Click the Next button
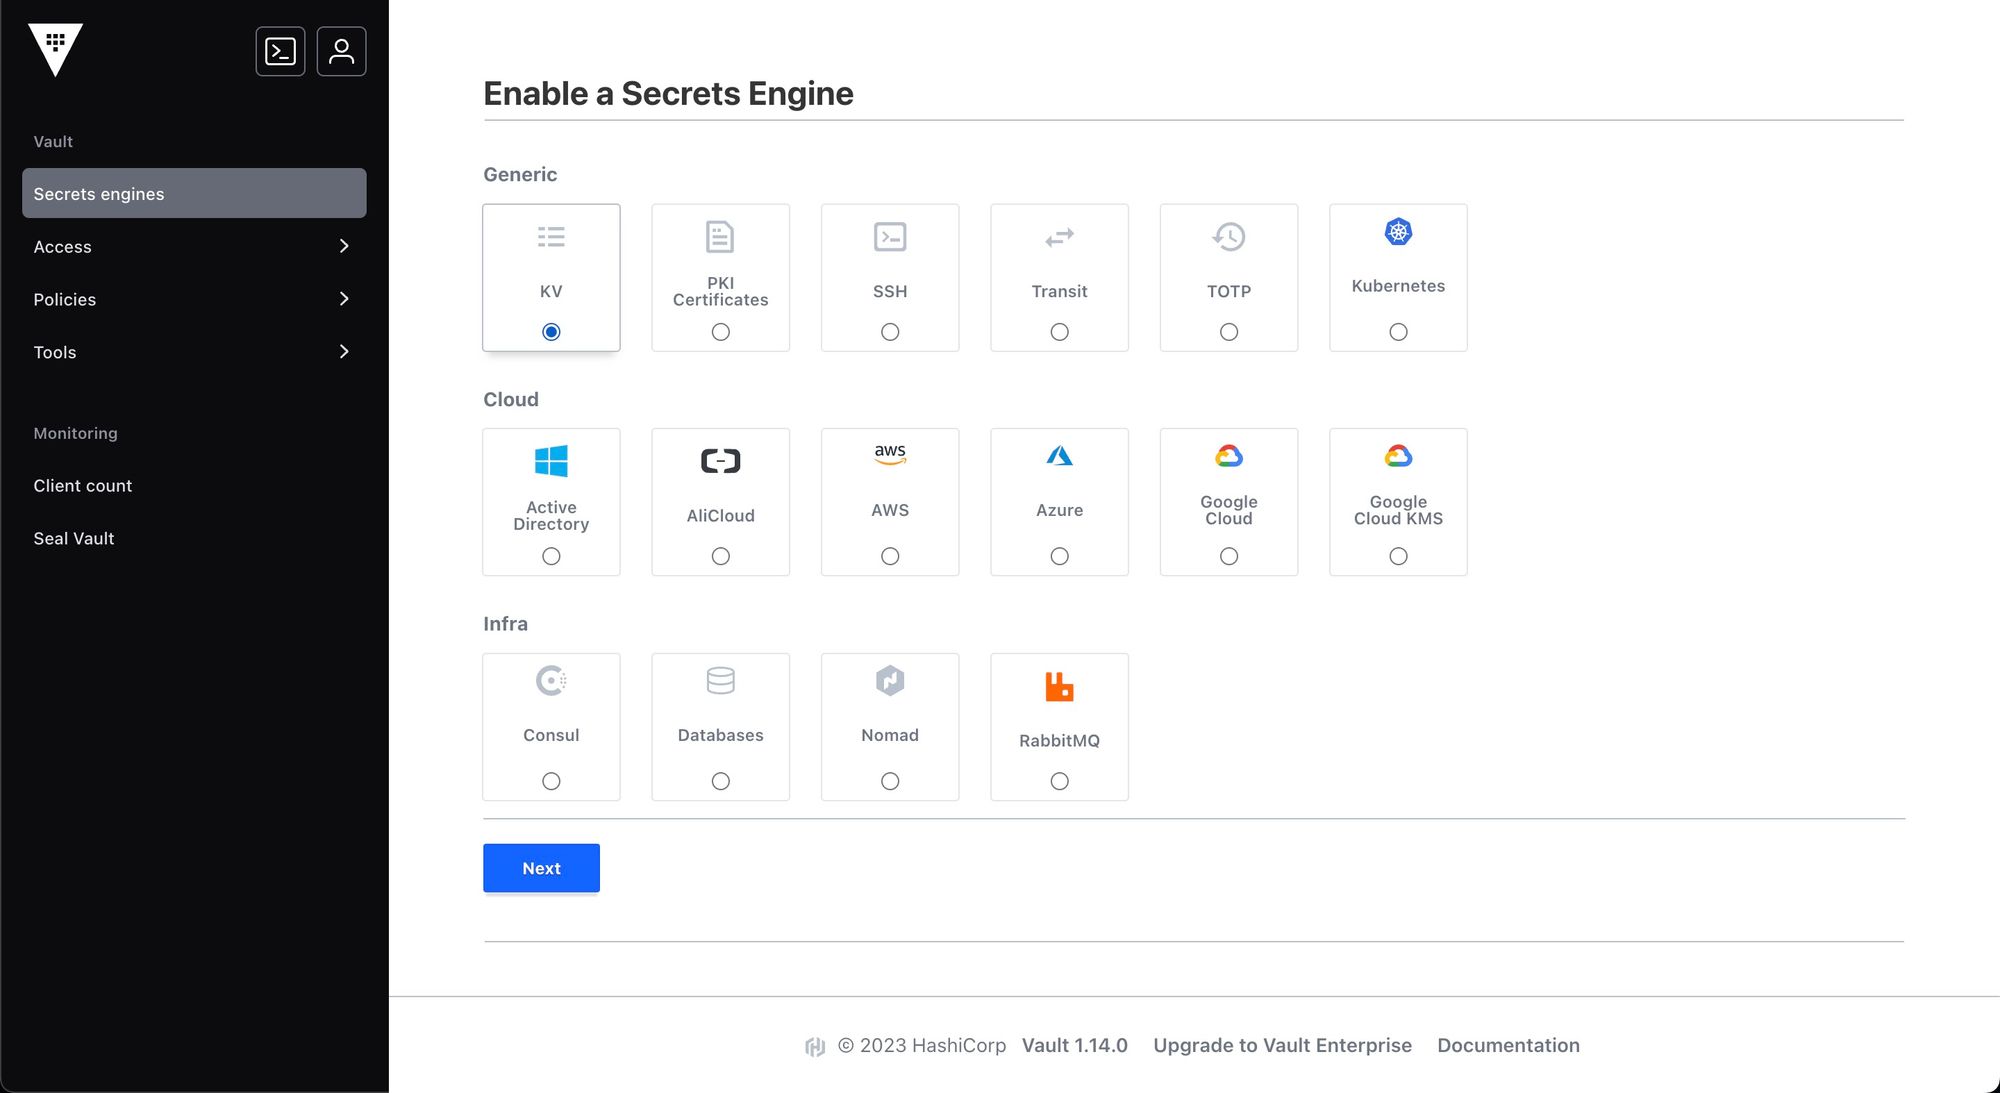The height and width of the screenshot is (1093, 2000). 541,867
